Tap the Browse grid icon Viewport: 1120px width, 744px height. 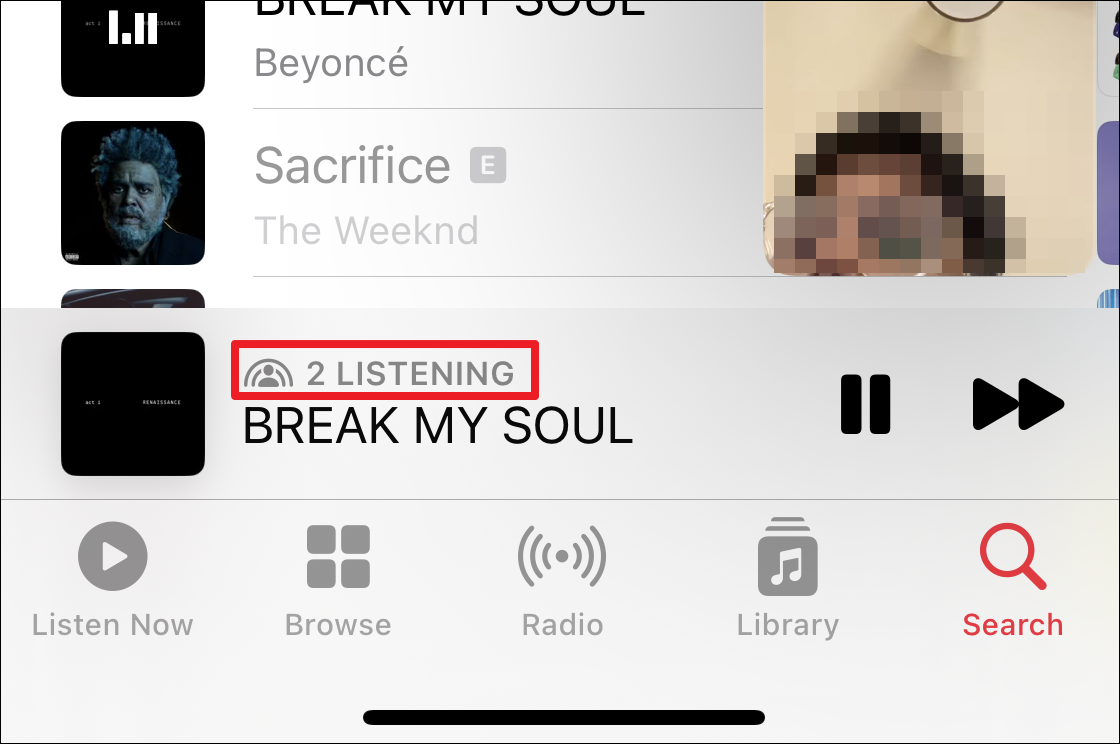(339, 556)
